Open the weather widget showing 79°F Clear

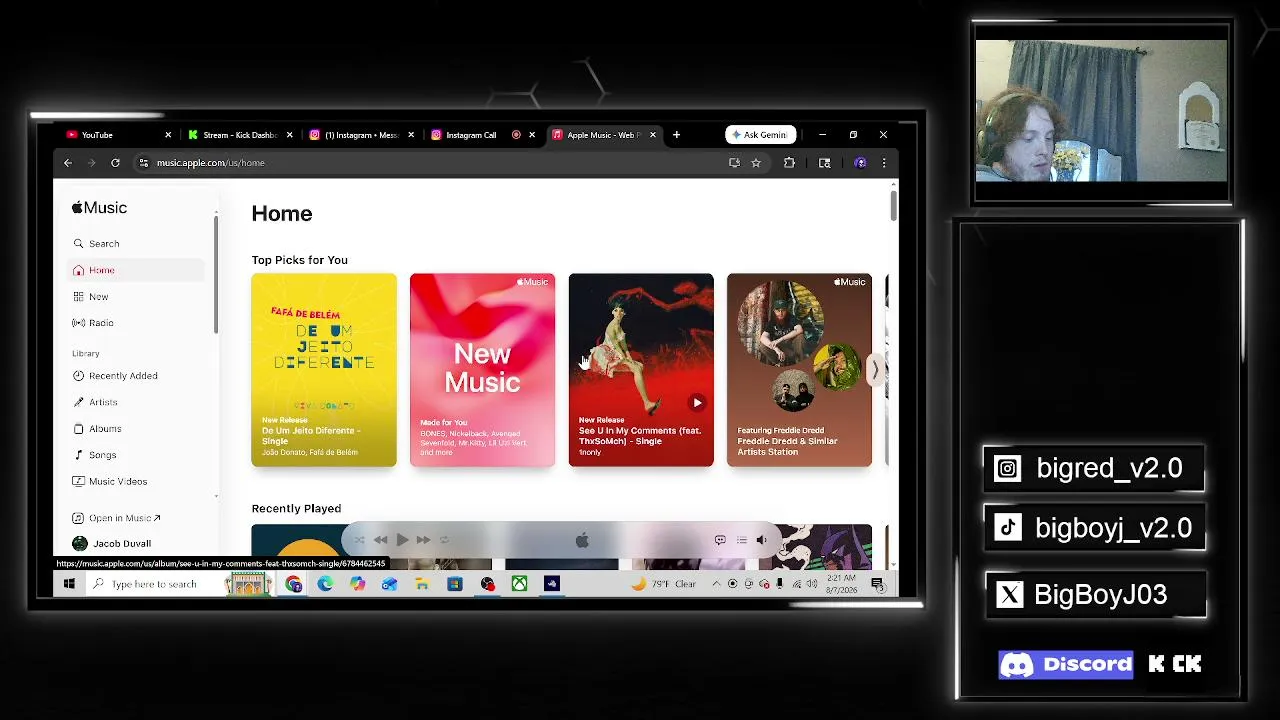click(664, 584)
